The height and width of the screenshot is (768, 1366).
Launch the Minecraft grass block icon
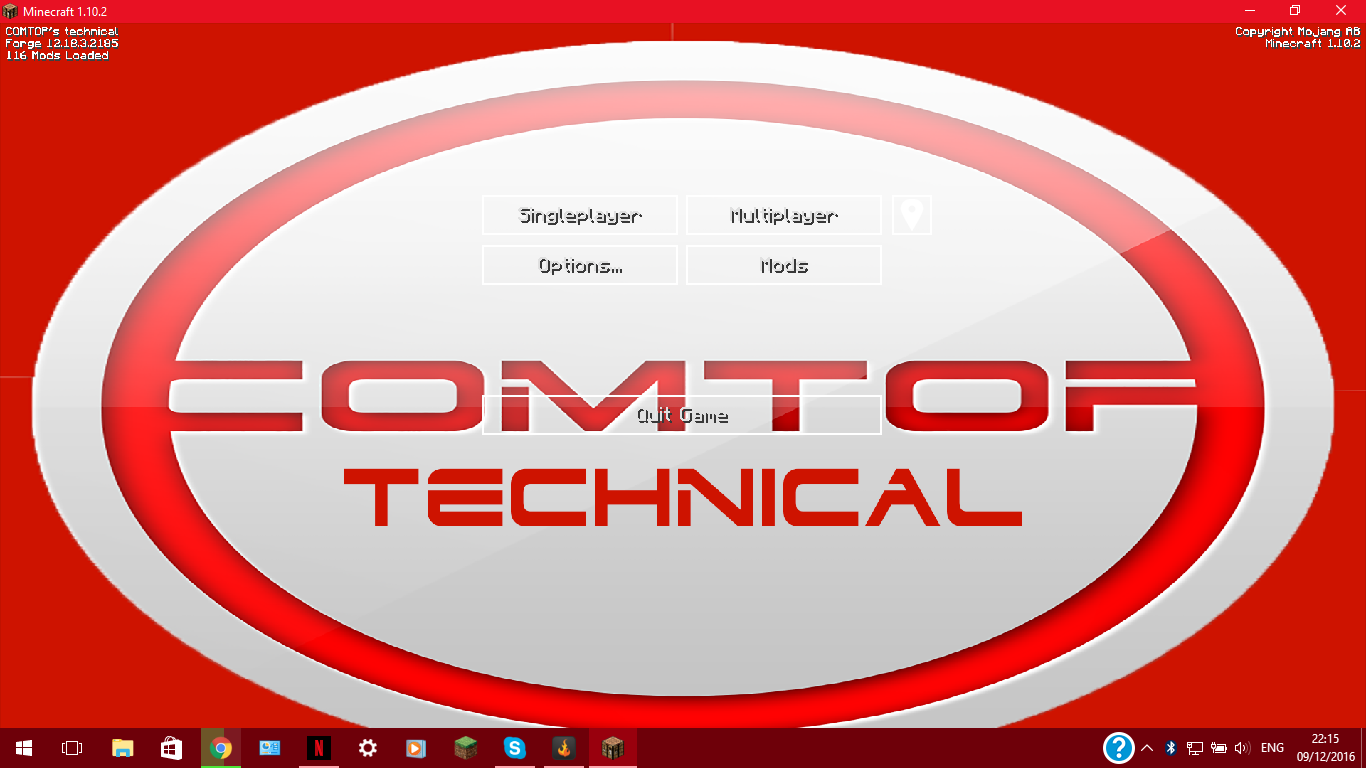pos(465,748)
